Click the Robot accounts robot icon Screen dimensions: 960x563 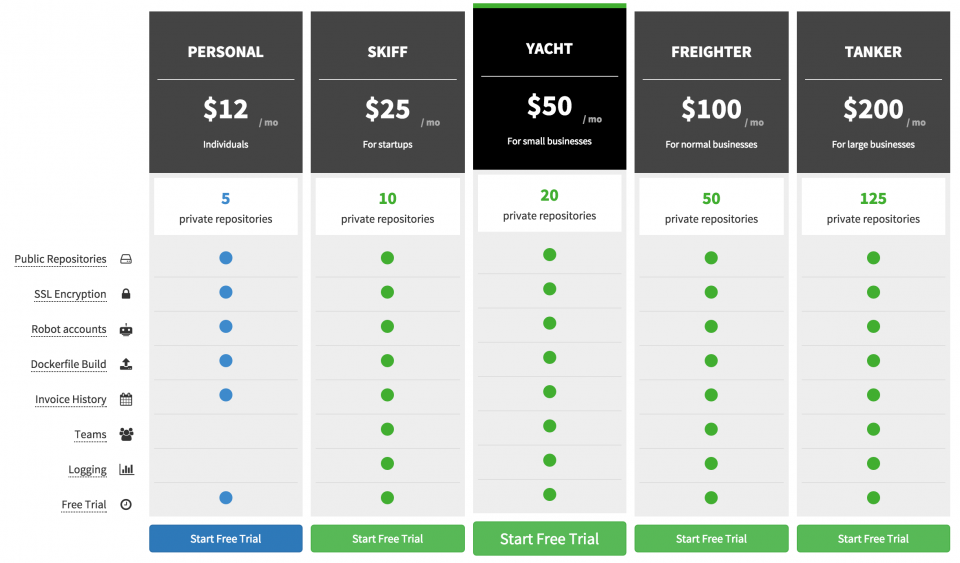point(126,329)
